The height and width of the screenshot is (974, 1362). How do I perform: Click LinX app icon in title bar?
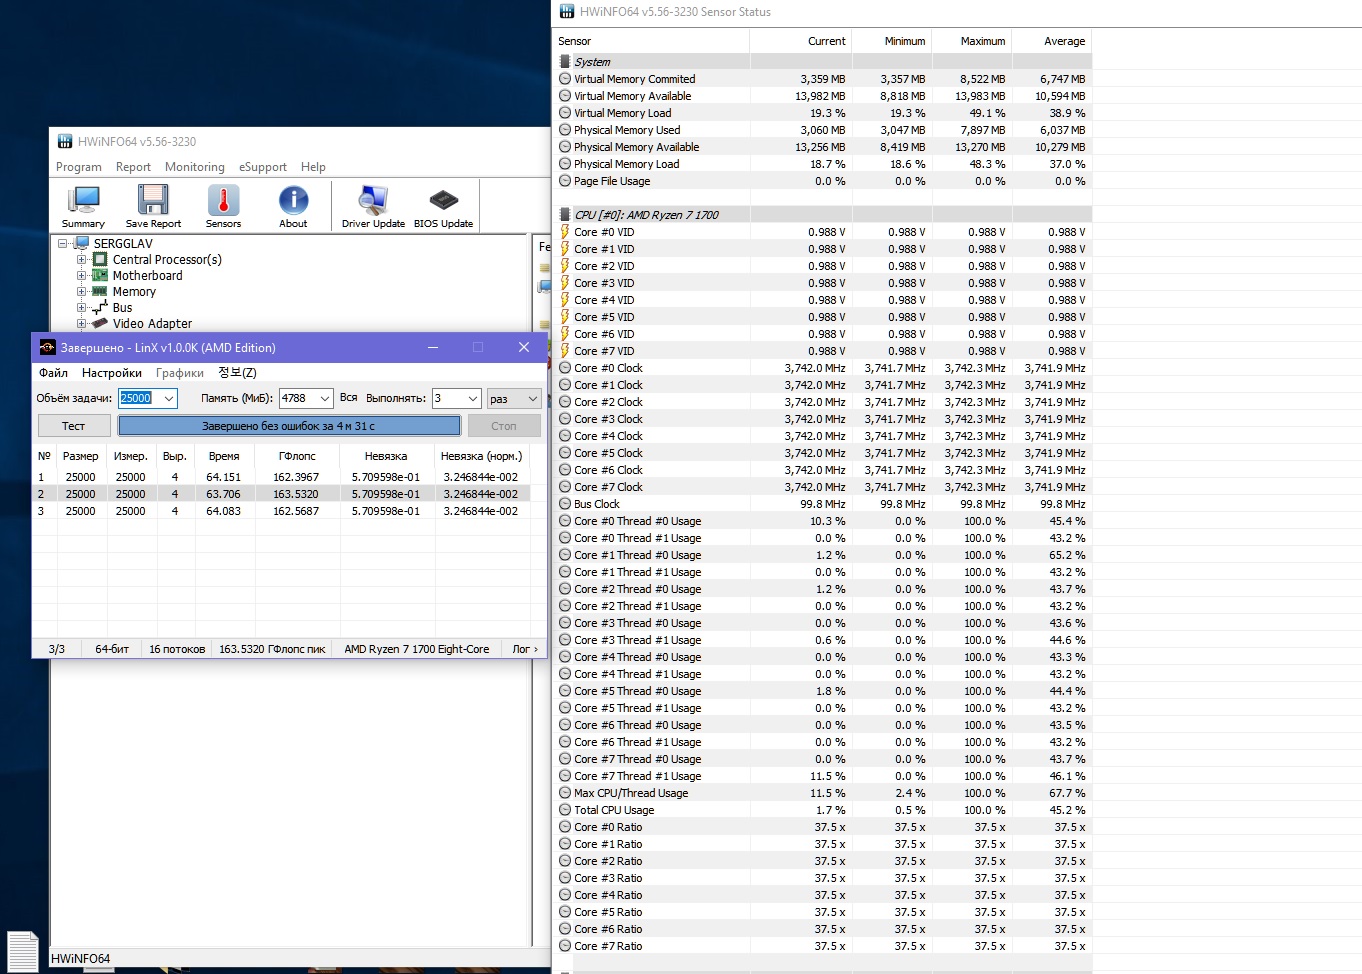coord(47,347)
